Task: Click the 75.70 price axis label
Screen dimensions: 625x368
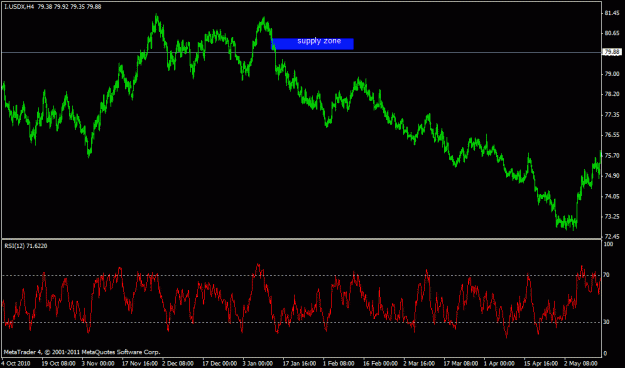Action: pyautogui.click(x=612, y=155)
